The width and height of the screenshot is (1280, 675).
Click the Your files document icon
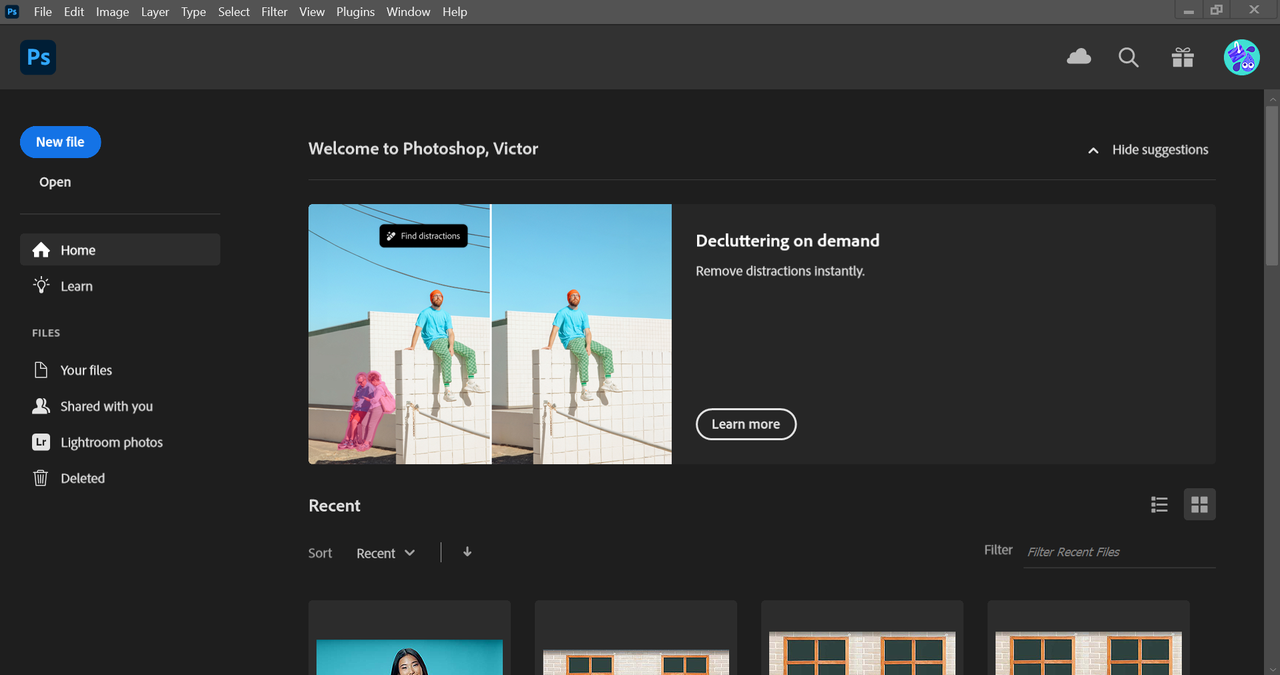pyautogui.click(x=41, y=370)
